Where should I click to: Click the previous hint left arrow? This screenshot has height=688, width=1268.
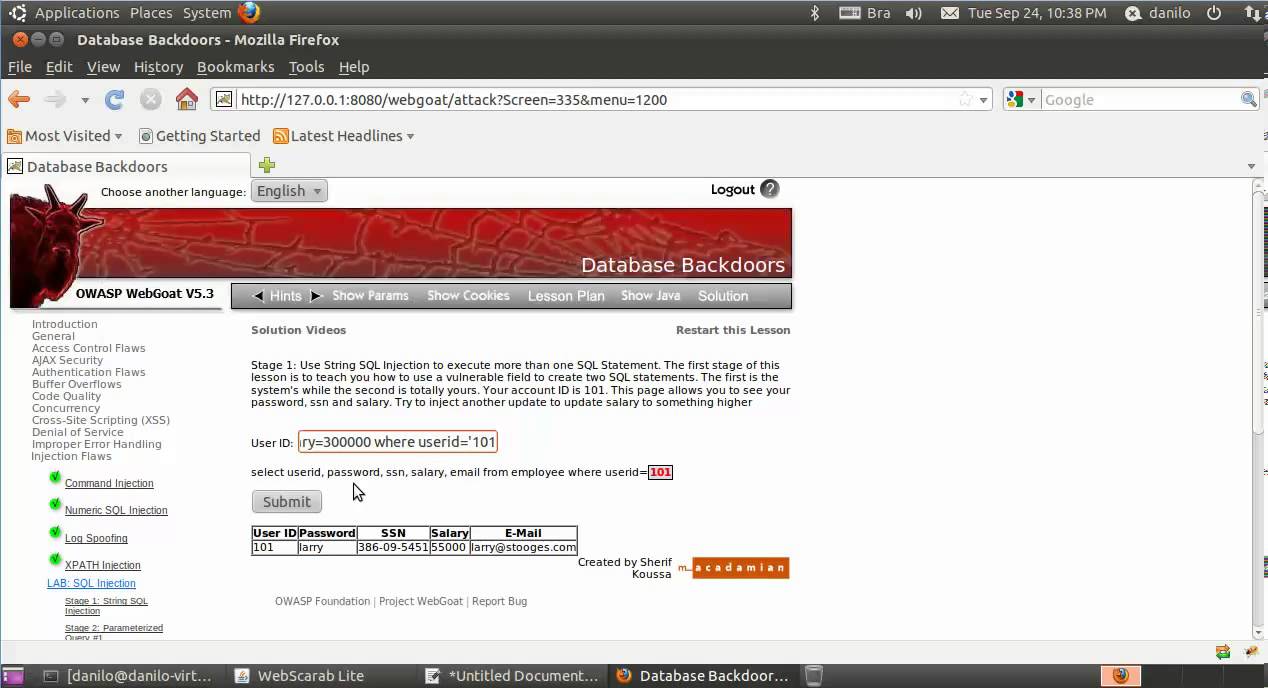click(x=259, y=296)
